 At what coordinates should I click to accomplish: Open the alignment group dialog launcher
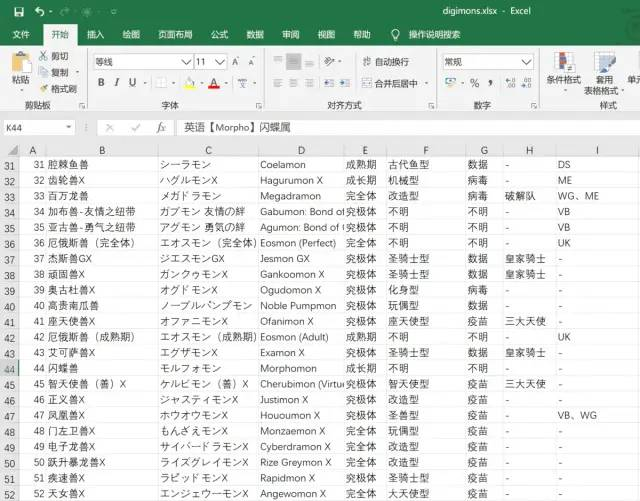(431, 106)
